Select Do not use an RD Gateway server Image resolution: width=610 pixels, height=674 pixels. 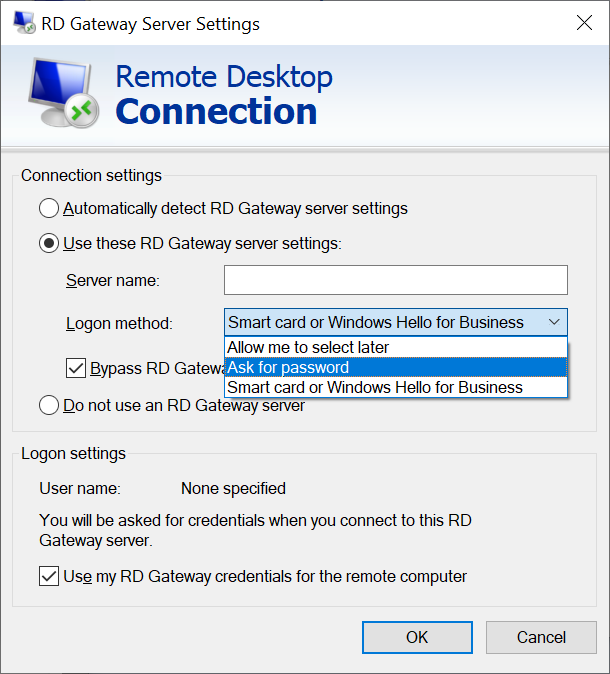(x=49, y=405)
